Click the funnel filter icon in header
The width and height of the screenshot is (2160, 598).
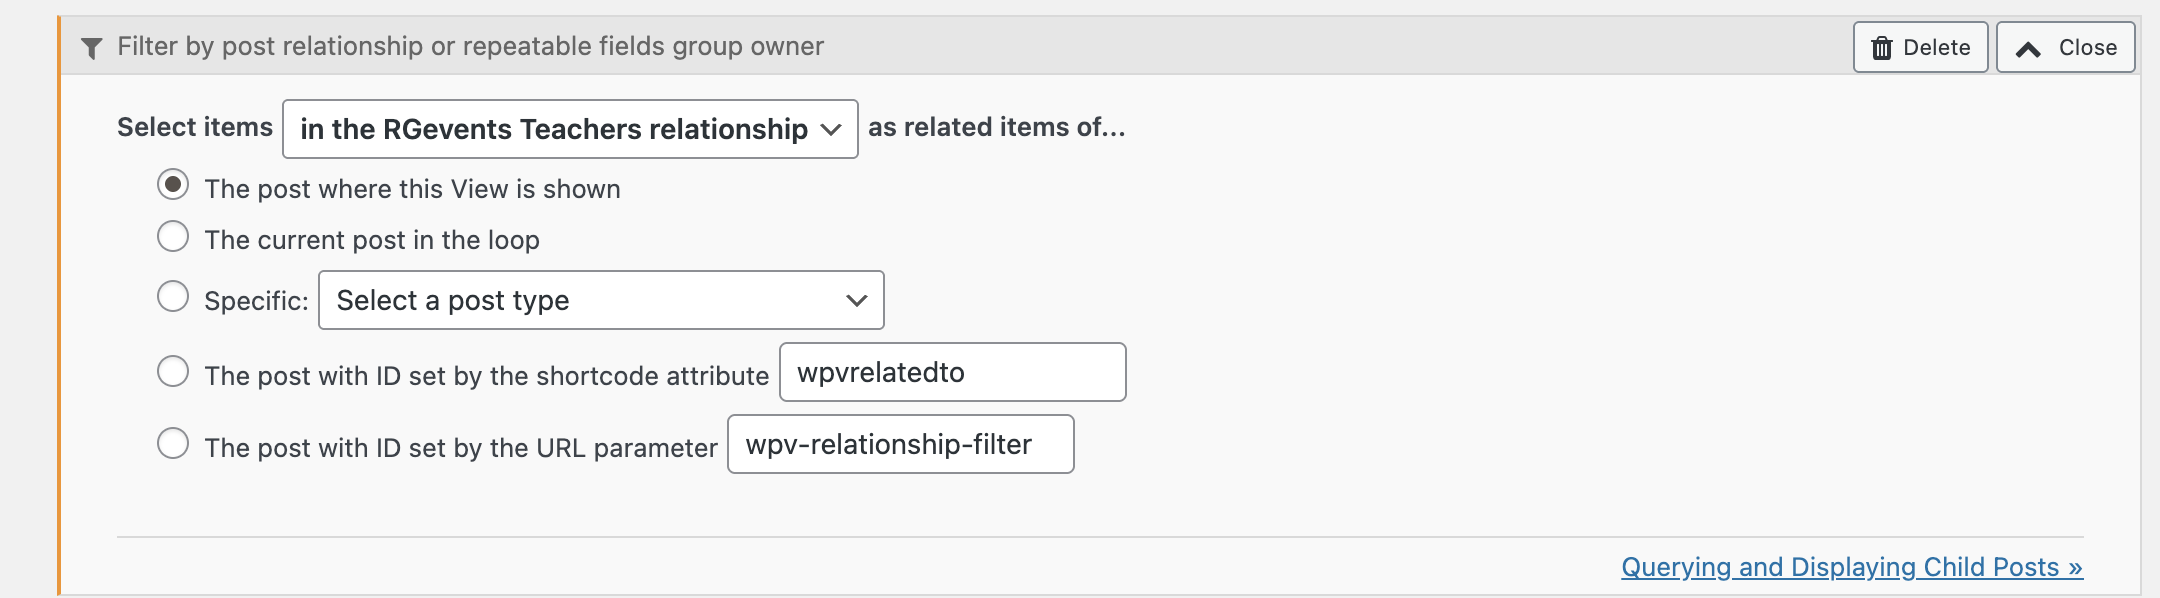click(92, 48)
